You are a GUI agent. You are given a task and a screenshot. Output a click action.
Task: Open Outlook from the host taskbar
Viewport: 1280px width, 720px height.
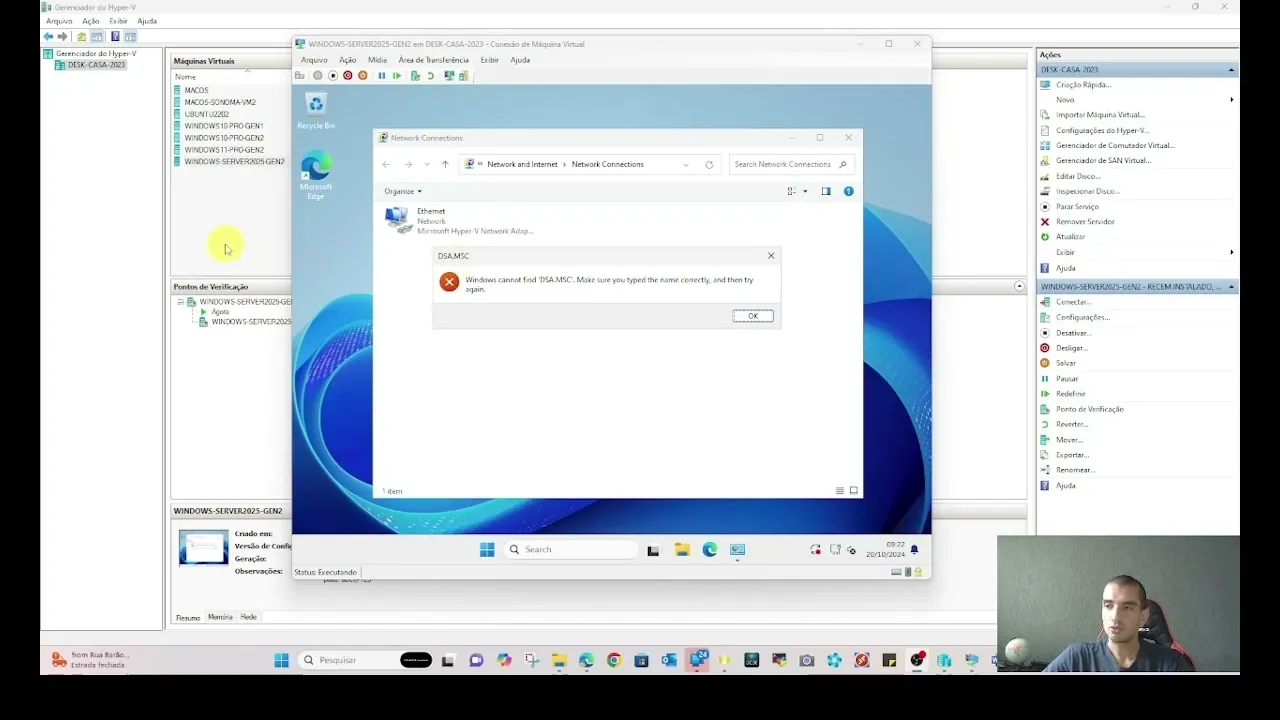pyautogui.click(x=669, y=660)
